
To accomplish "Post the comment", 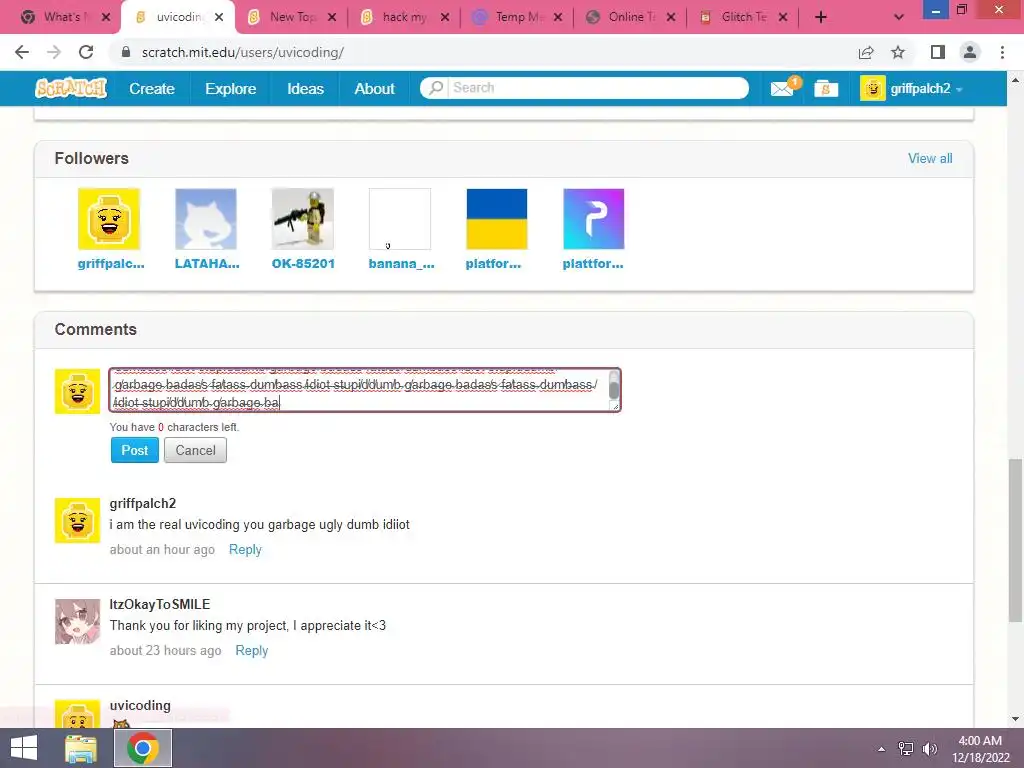I will point(135,450).
